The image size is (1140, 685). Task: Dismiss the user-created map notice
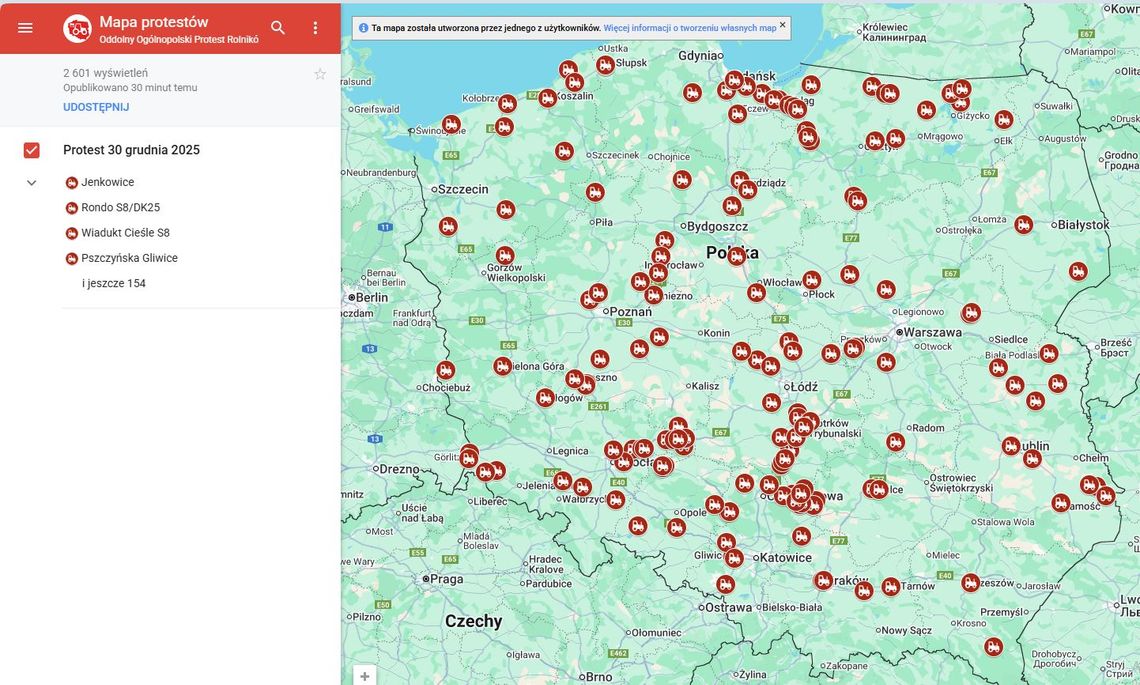coord(781,27)
